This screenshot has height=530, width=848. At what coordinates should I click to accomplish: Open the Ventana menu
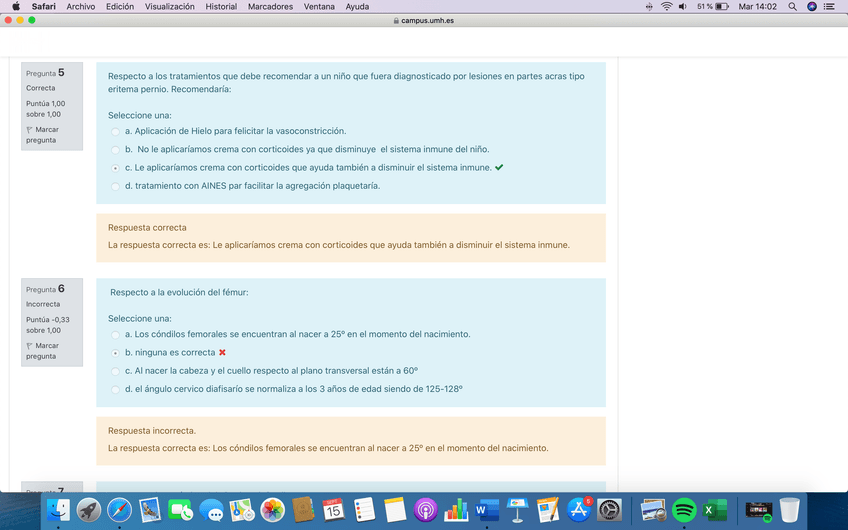click(x=319, y=6)
